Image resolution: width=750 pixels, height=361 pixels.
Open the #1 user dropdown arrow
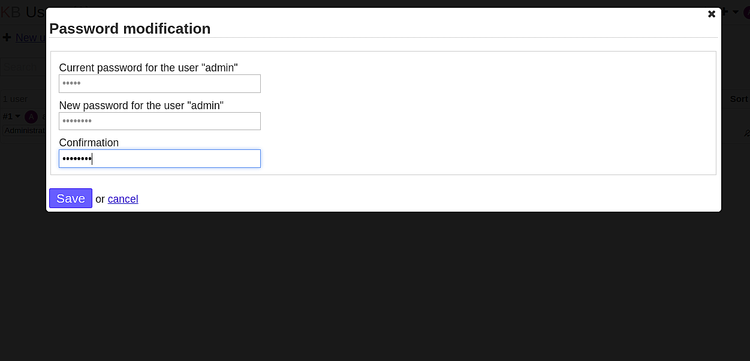(18, 116)
